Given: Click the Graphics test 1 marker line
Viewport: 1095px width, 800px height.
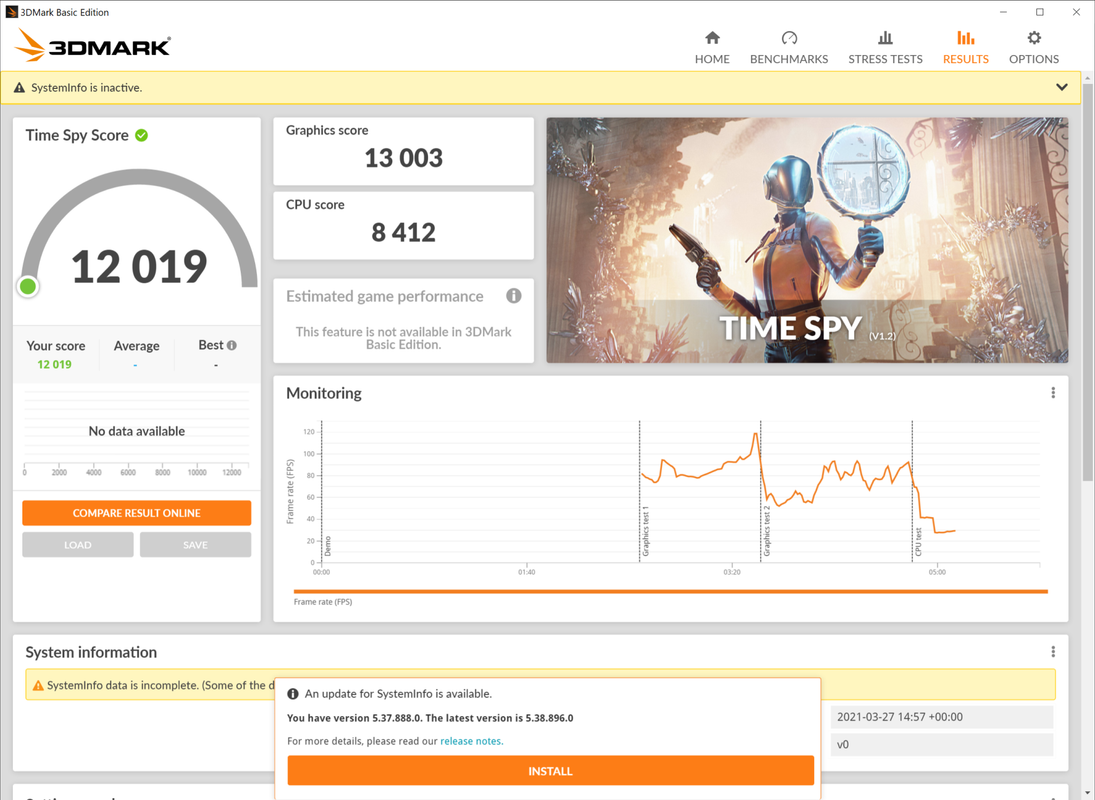Looking at the screenshot, I should click(640, 491).
